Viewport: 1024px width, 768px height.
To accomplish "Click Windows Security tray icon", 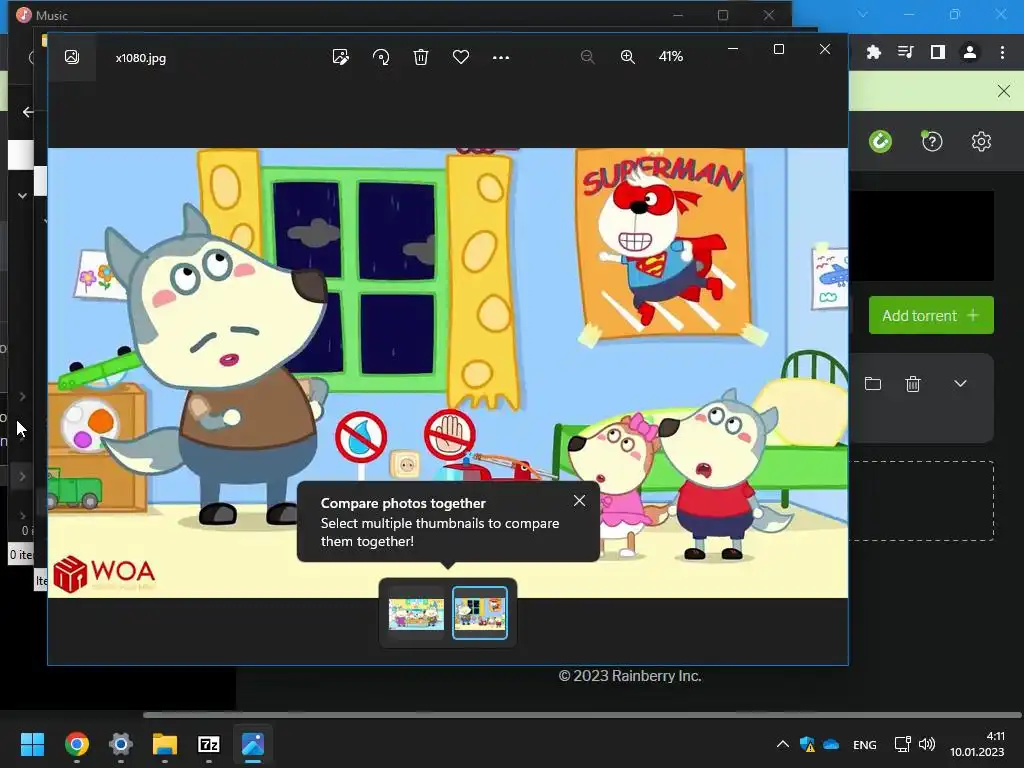I will tap(807, 744).
